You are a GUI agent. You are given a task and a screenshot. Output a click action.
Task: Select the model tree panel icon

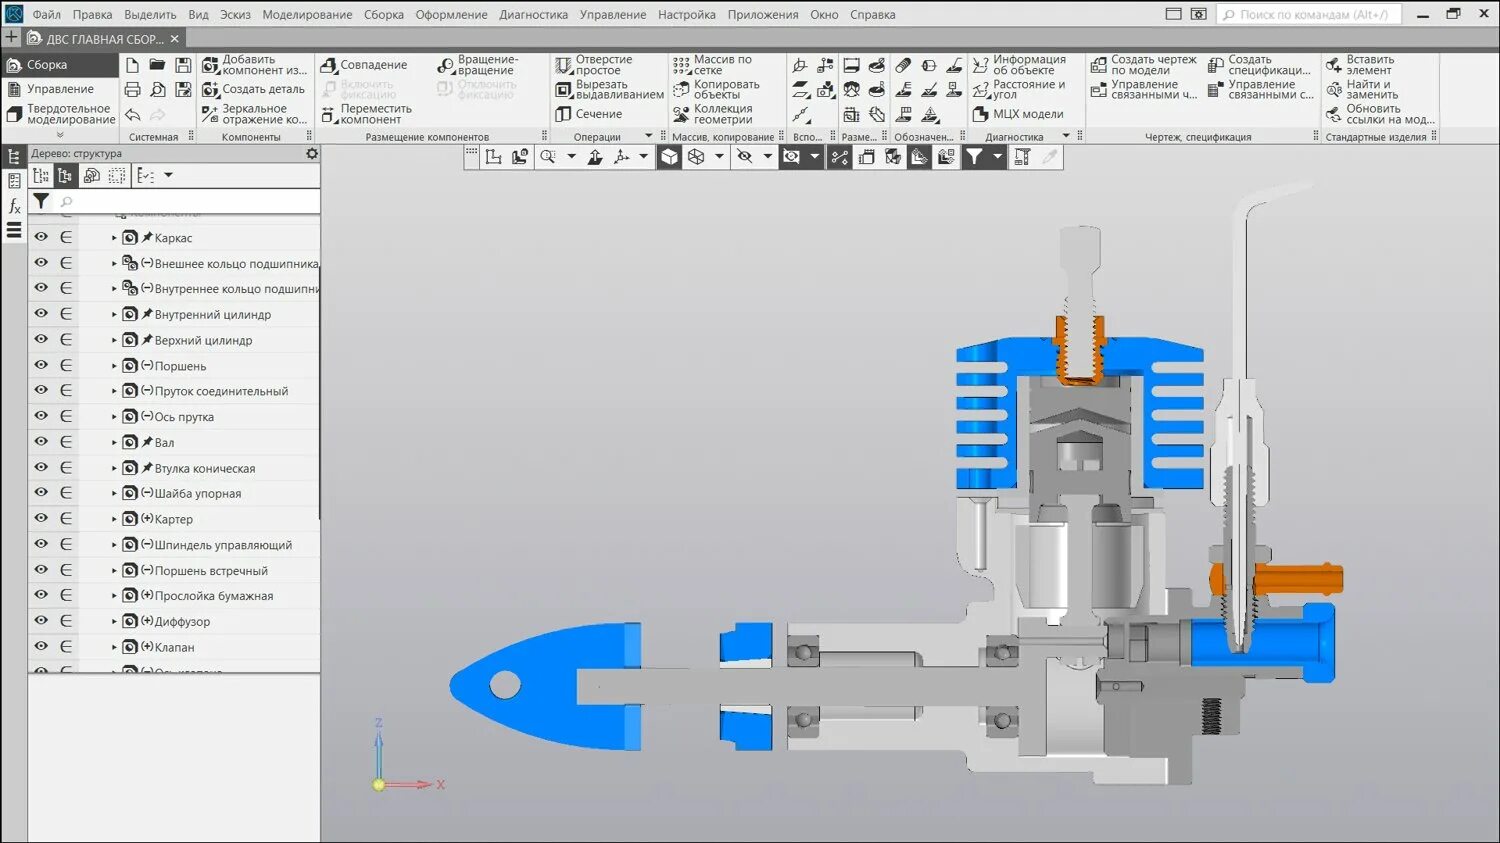coord(14,156)
